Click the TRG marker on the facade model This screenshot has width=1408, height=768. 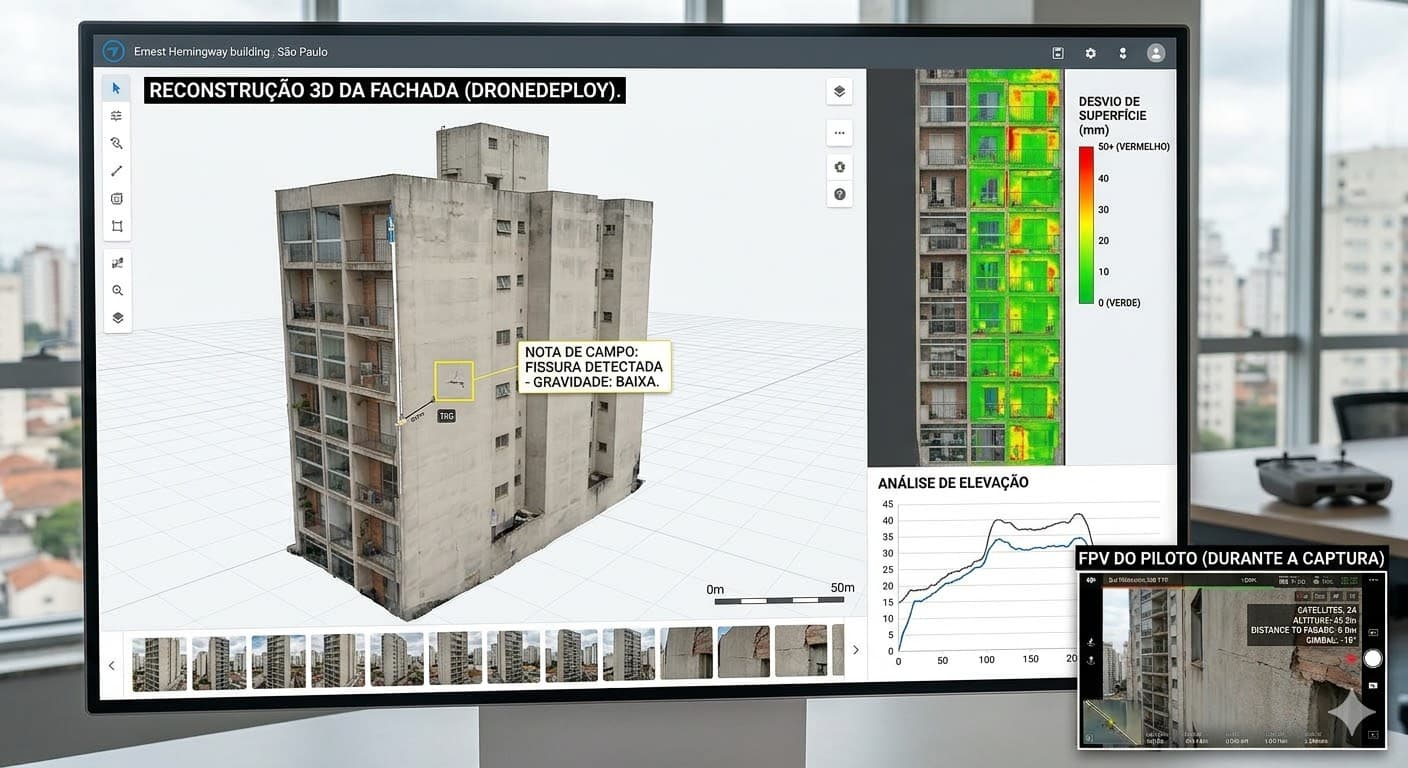tap(445, 415)
